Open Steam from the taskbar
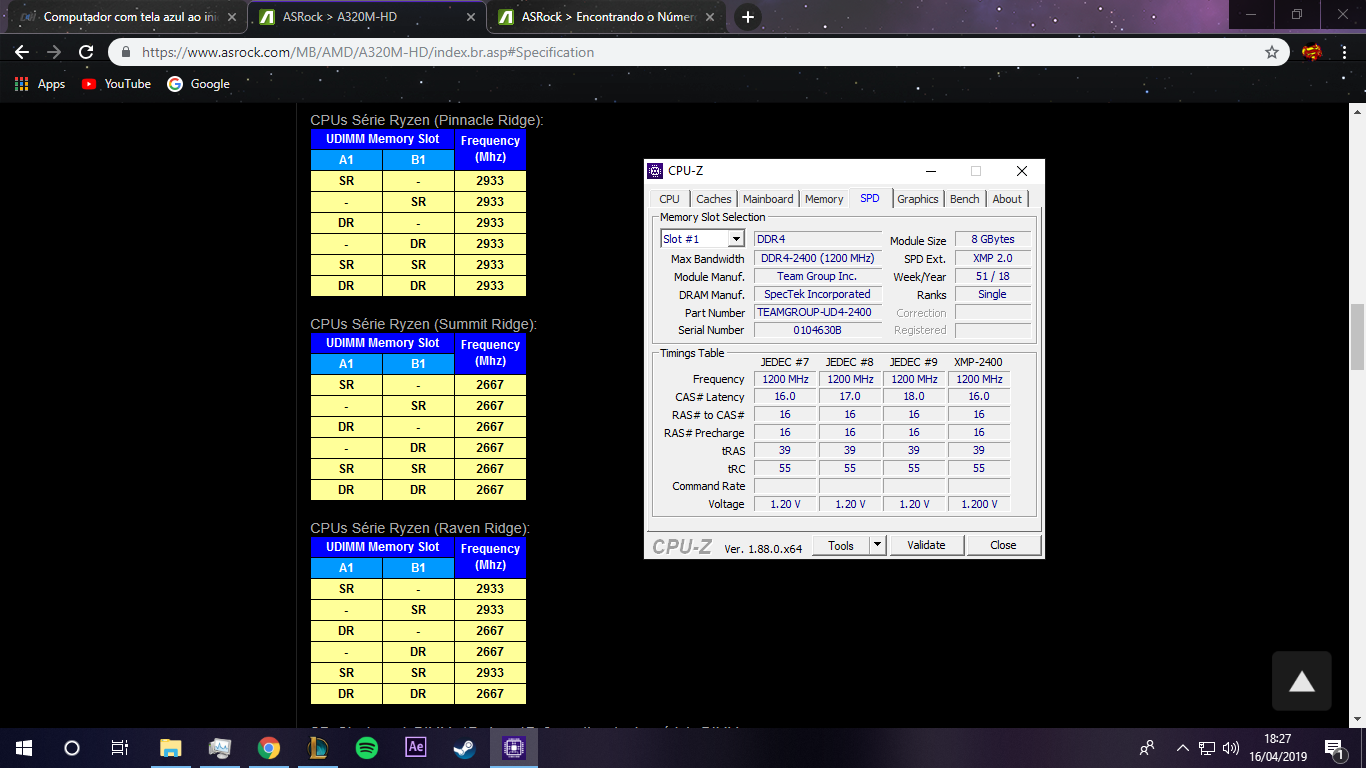The width and height of the screenshot is (1366, 768). tap(465, 747)
